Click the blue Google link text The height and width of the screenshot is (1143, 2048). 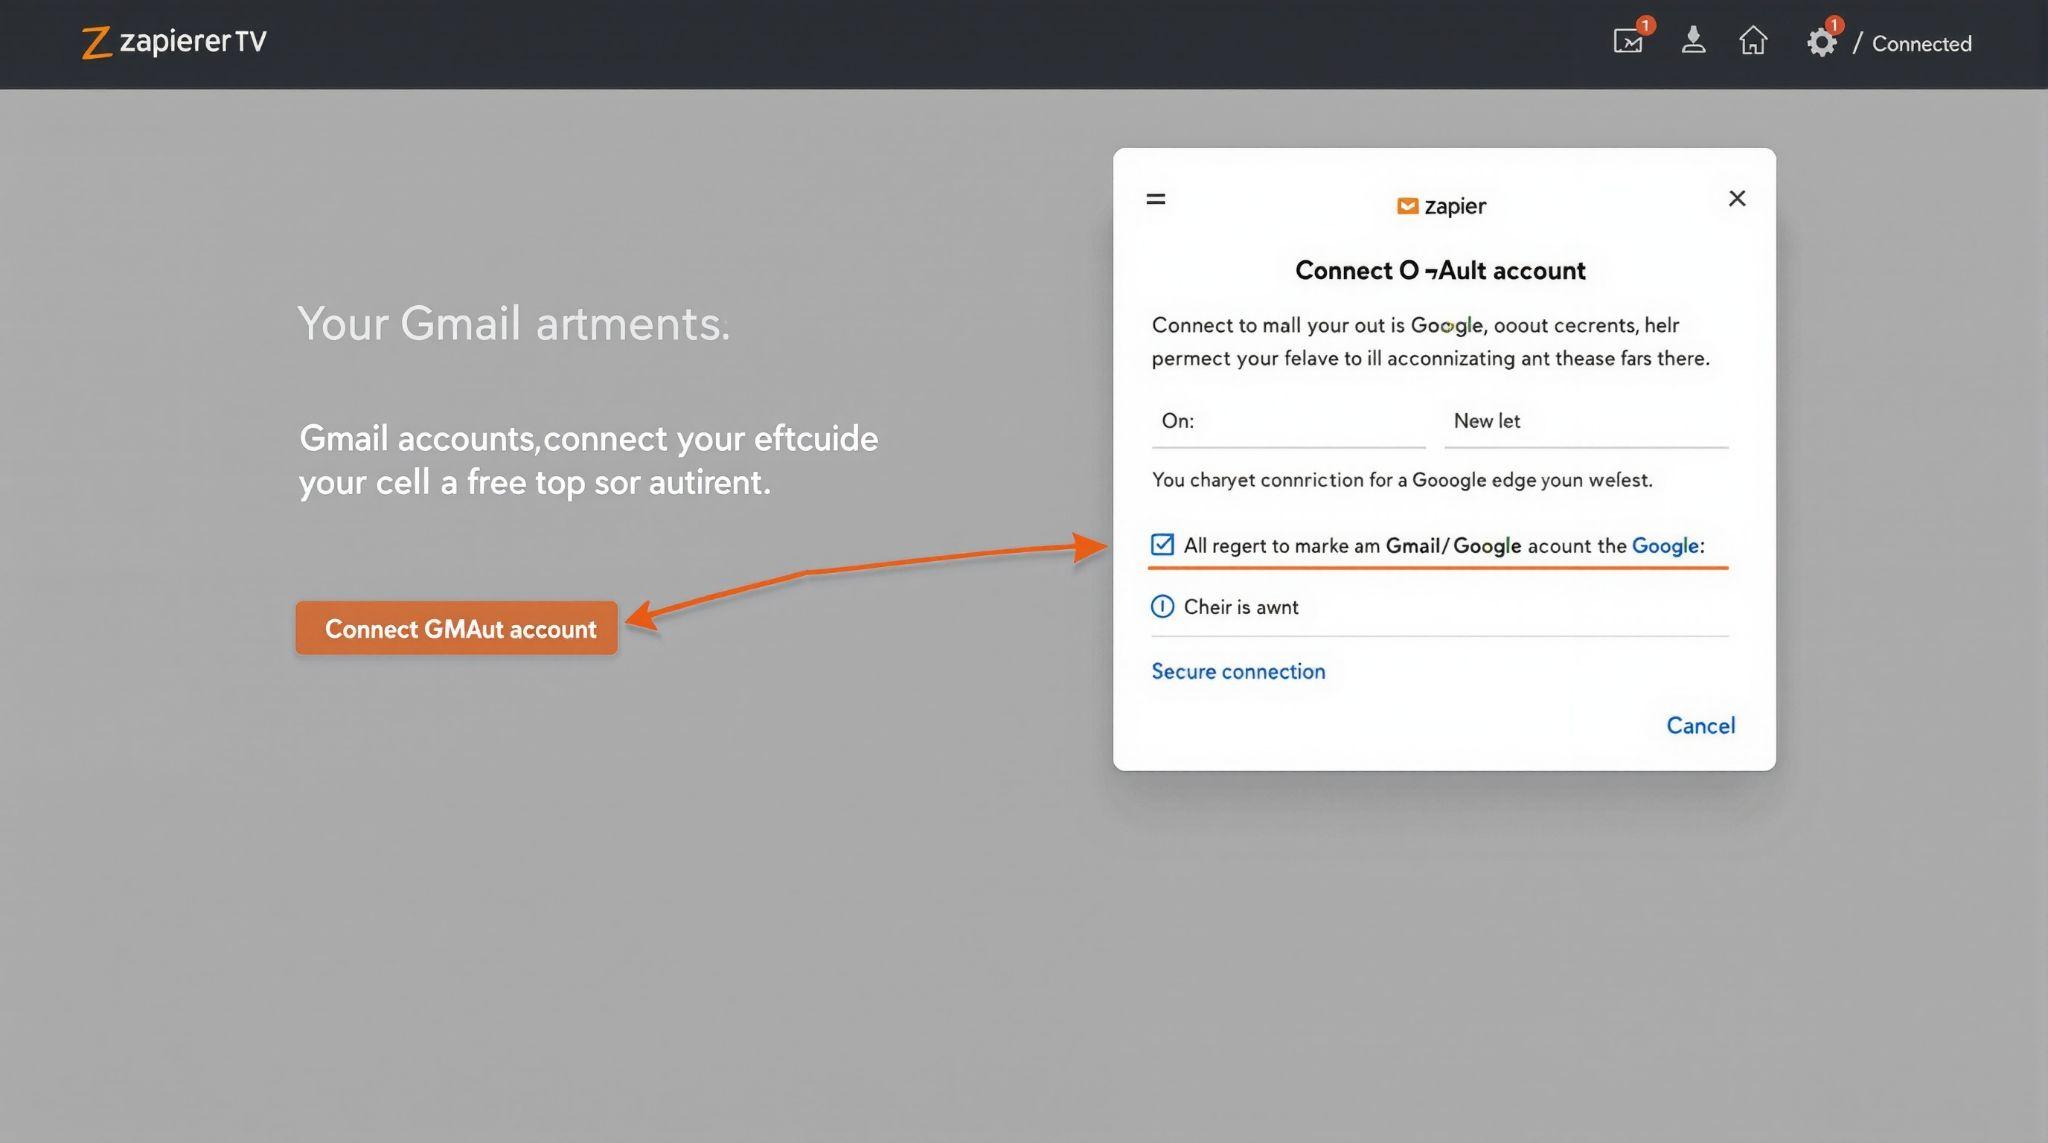tap(1665, 546)
